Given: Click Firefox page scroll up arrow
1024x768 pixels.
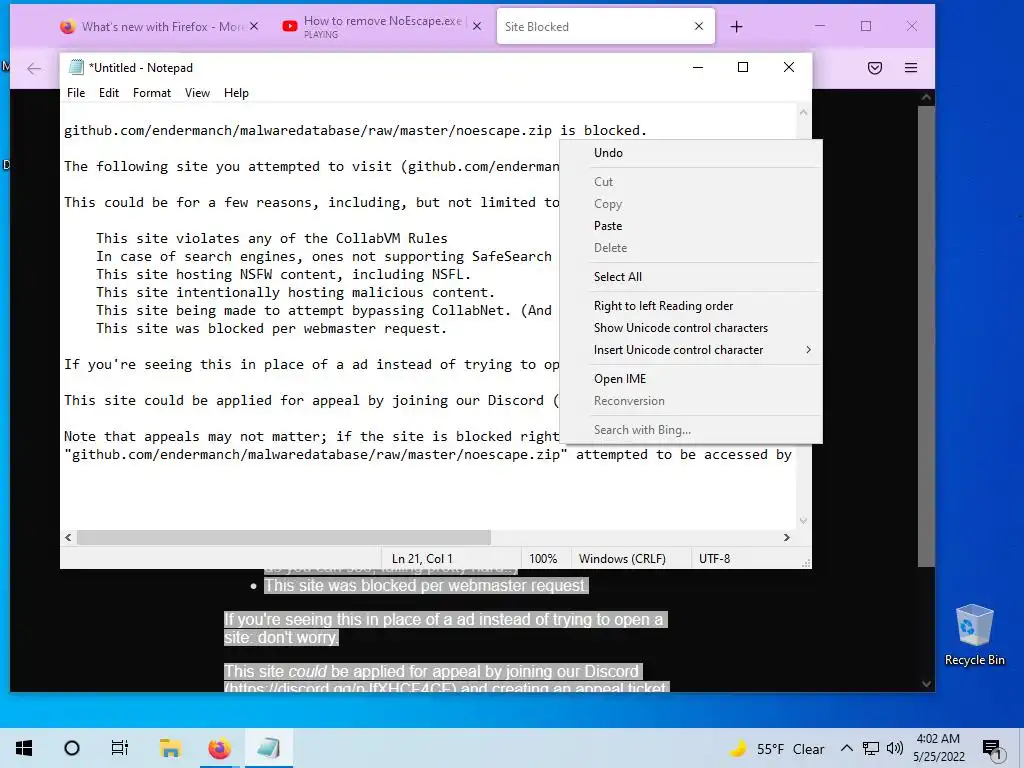Looking at the screenshot, I should tap(926, 97).
